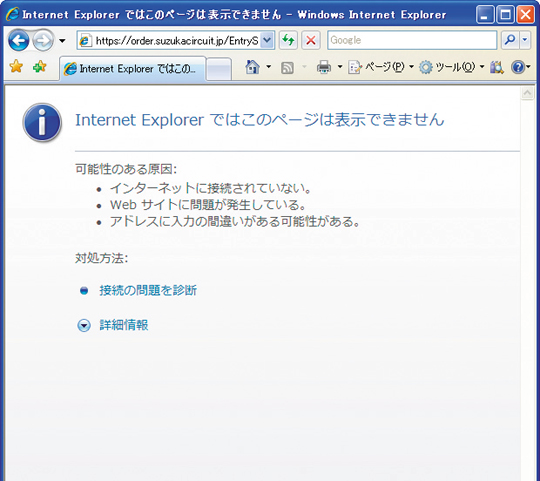
Task: Click the address bar URL field
Action: click(176, 41)
